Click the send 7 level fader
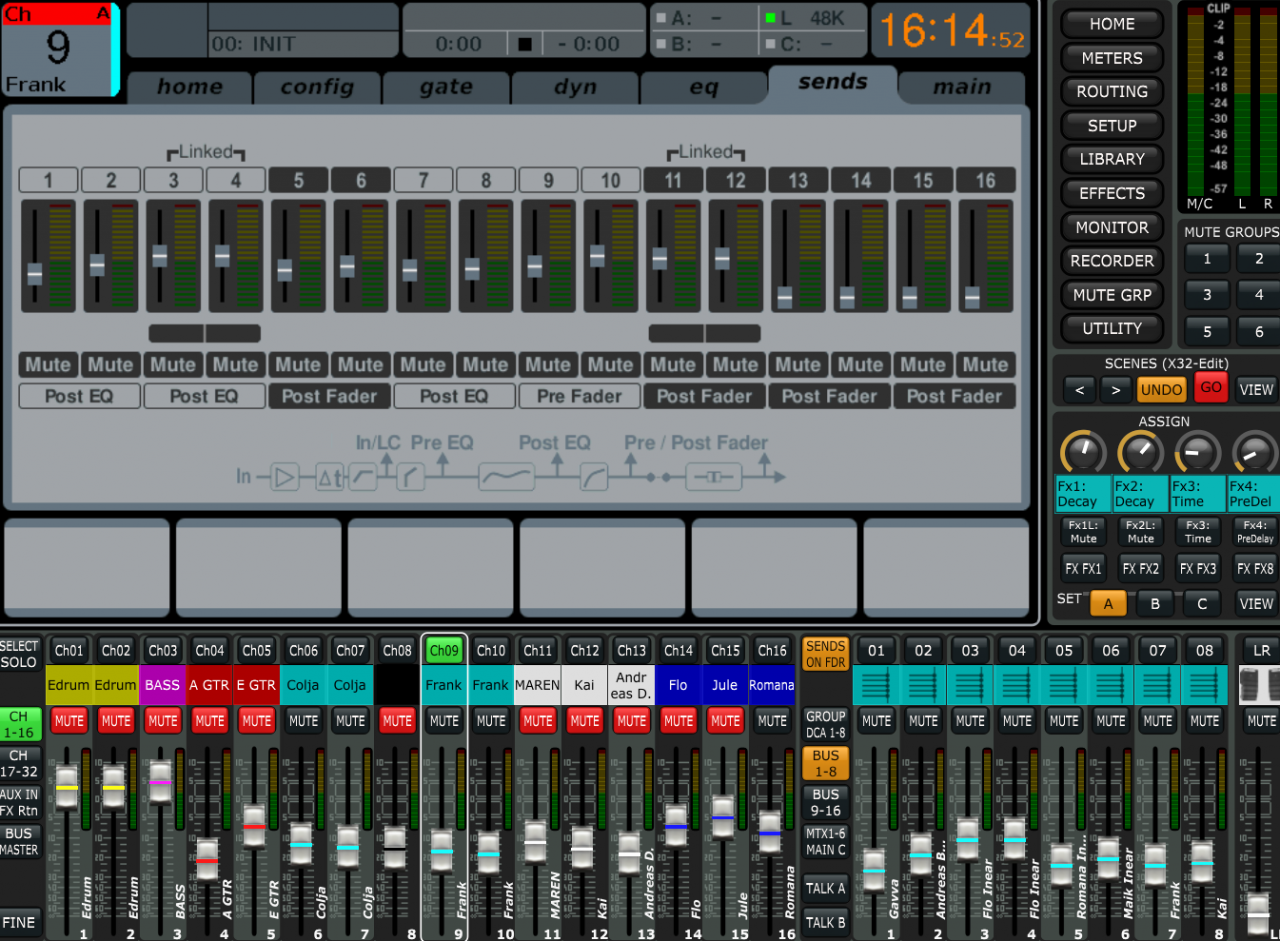The image size is (1280, 941). coord(410,270)
